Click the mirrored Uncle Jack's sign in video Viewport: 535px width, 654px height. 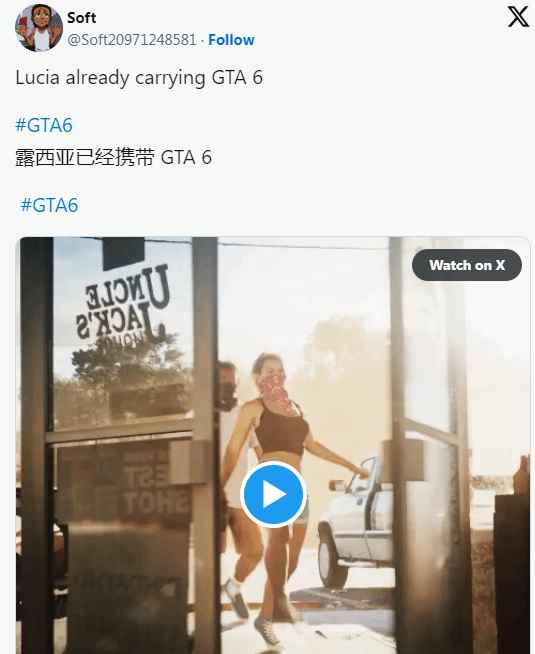[123, 306]
